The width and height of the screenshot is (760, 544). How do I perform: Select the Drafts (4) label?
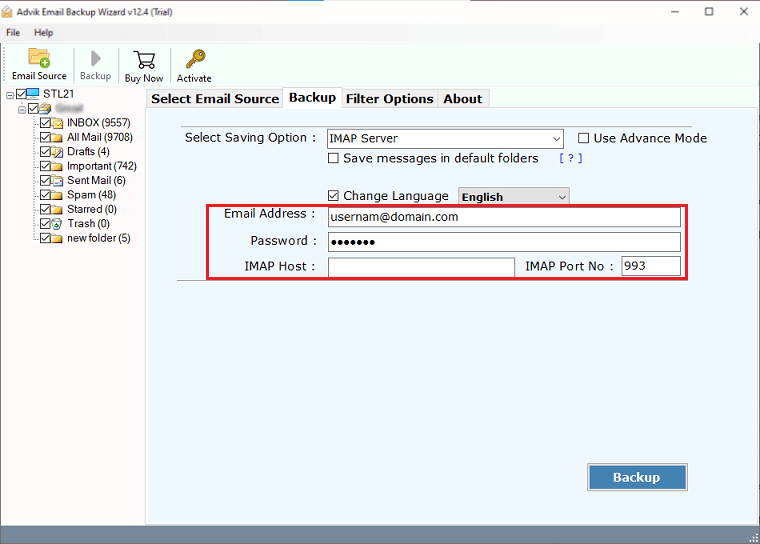88,152
